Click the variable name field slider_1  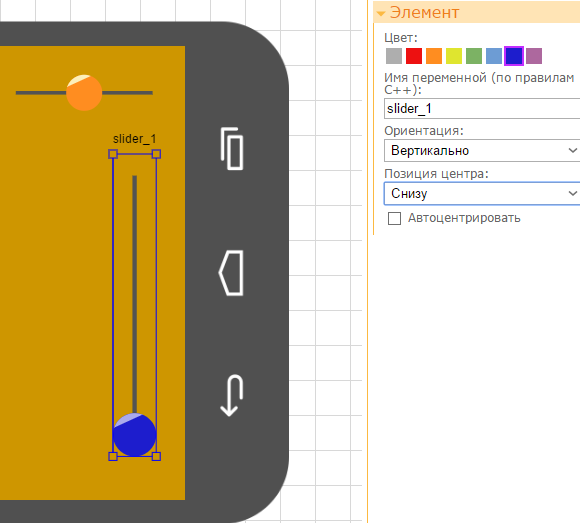[482, 108]
